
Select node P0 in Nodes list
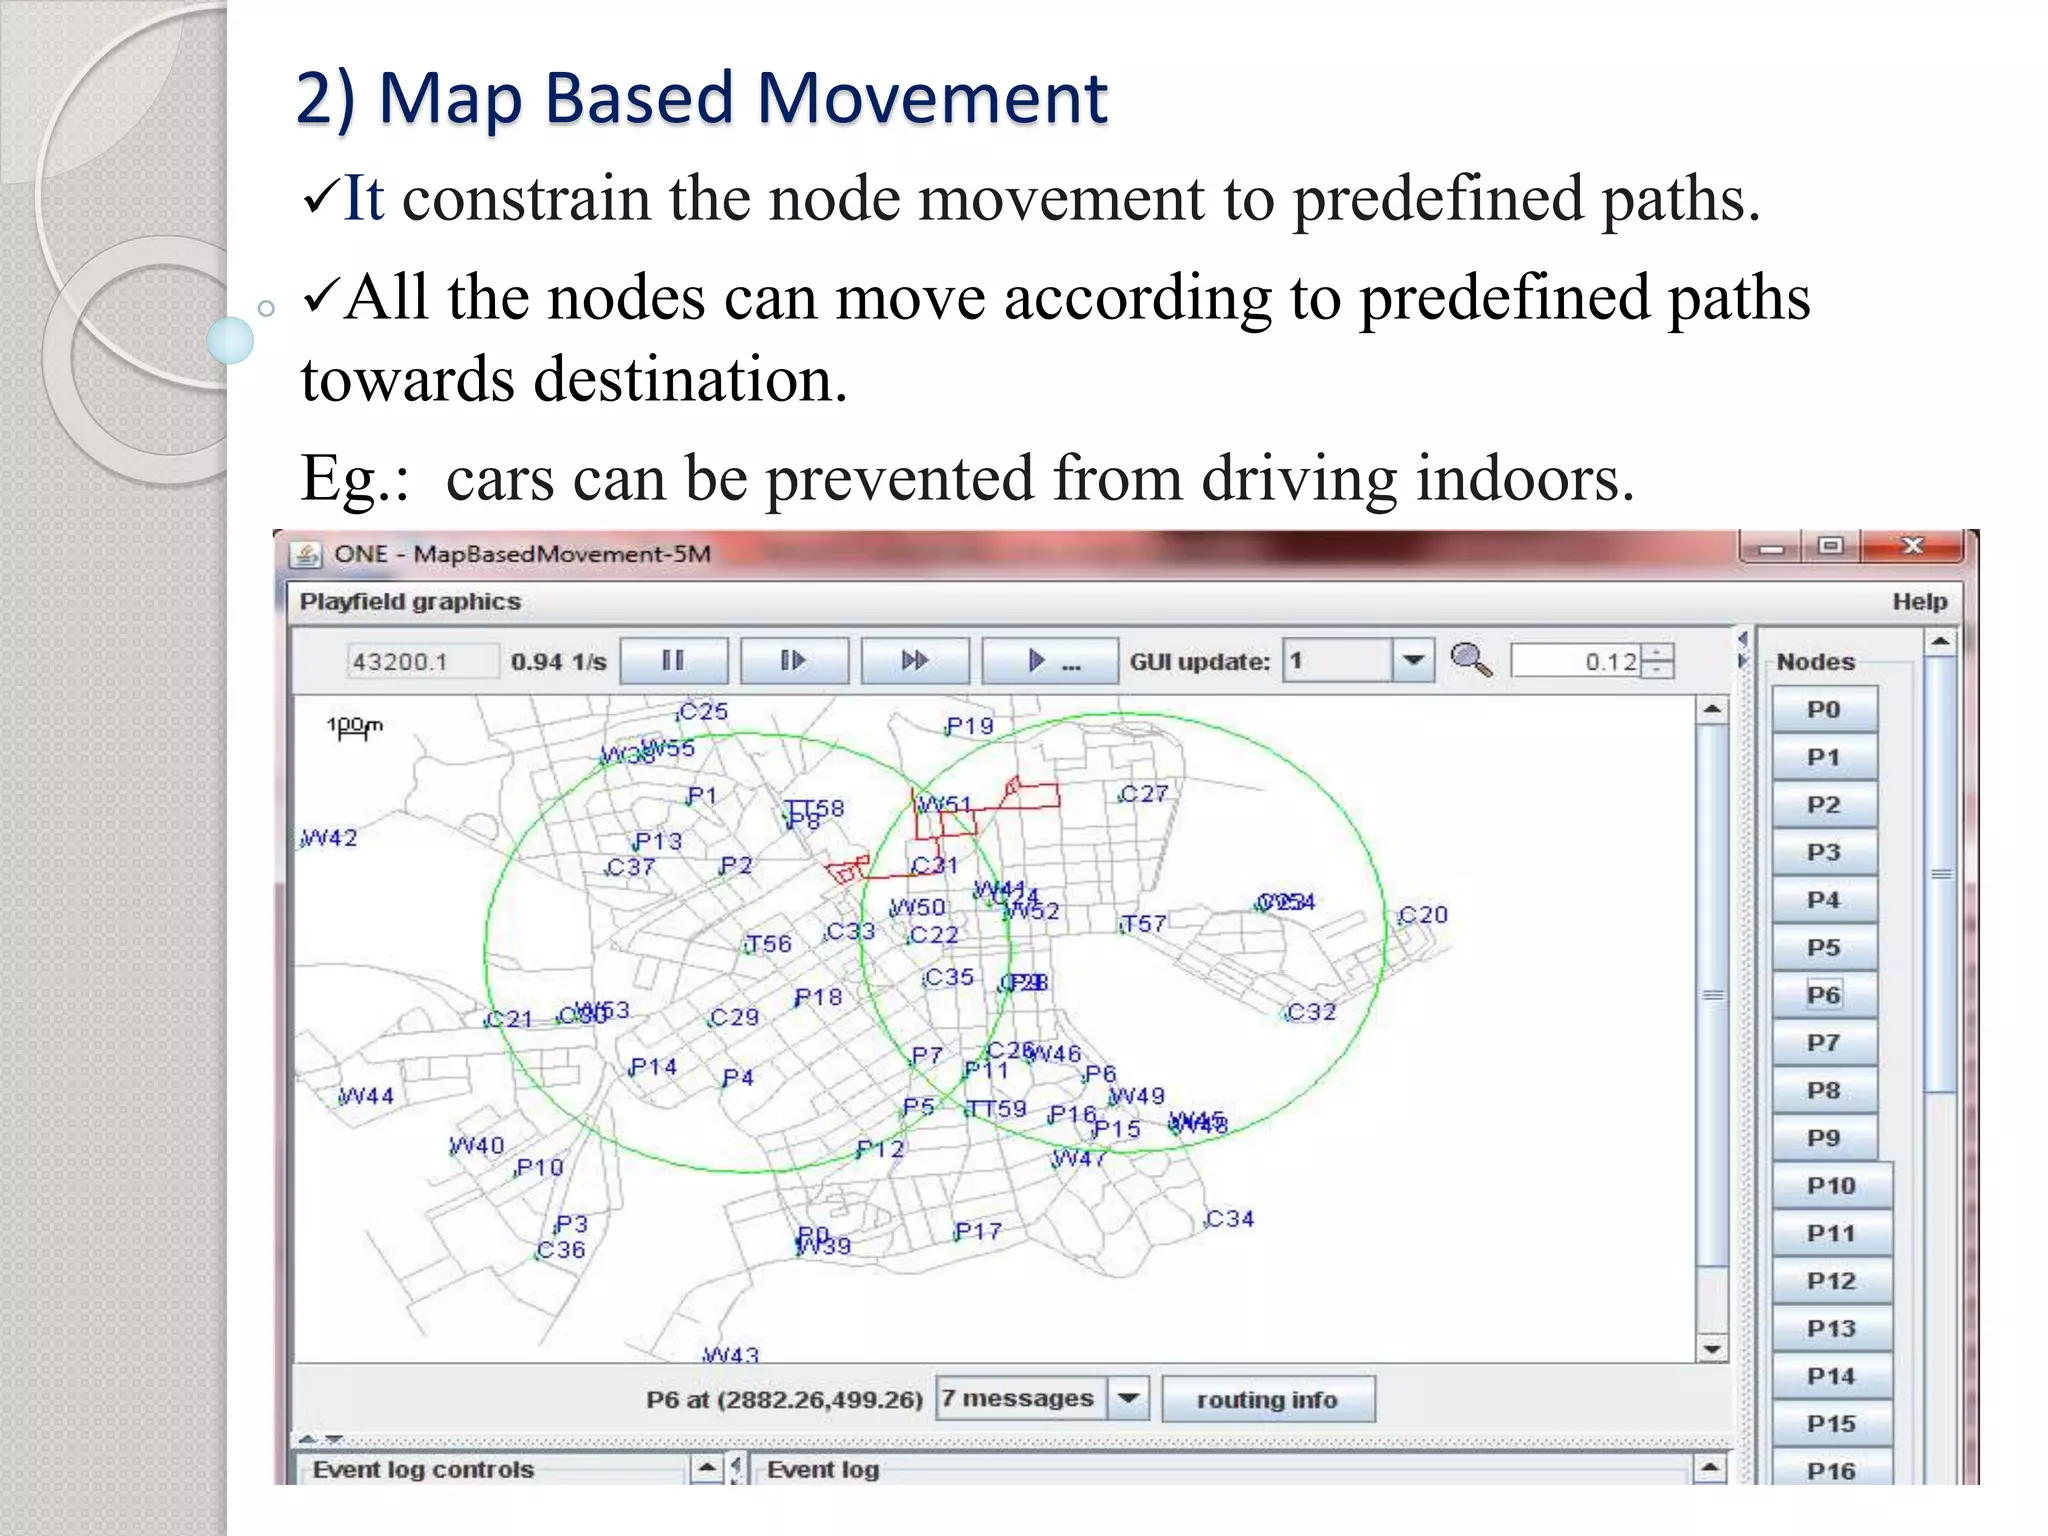(1824, 709)
